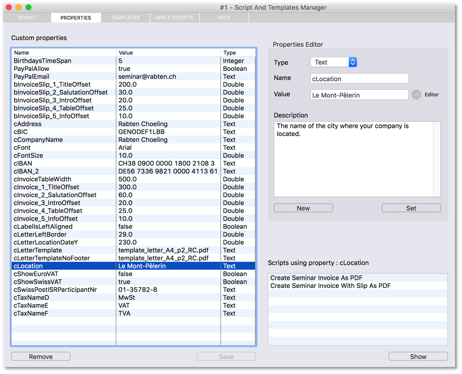
Task: Sort by the Value column header
Action: [168, 53]
